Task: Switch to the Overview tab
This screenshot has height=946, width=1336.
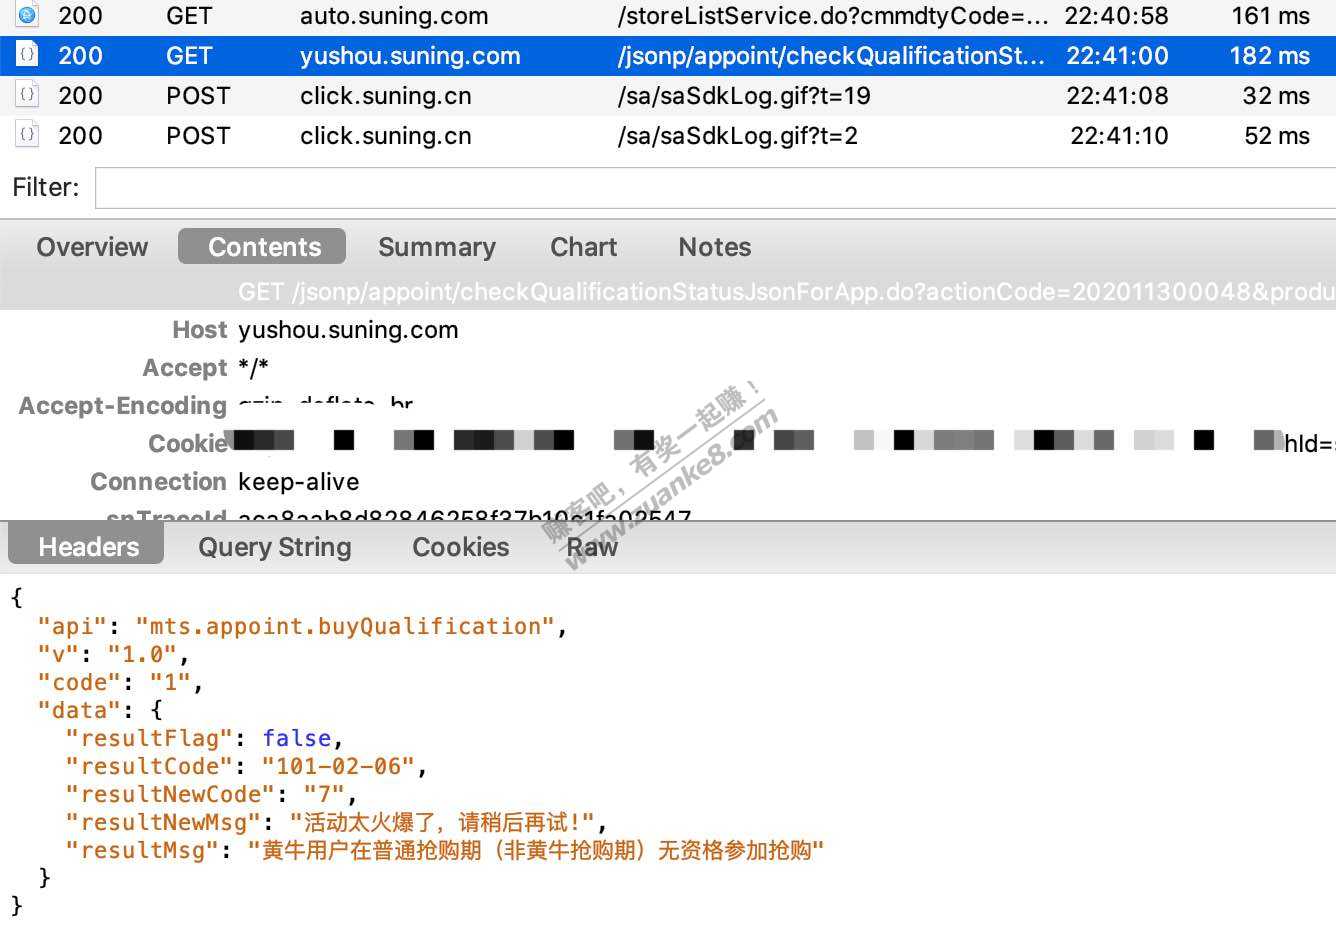Action: pos(92,247)
